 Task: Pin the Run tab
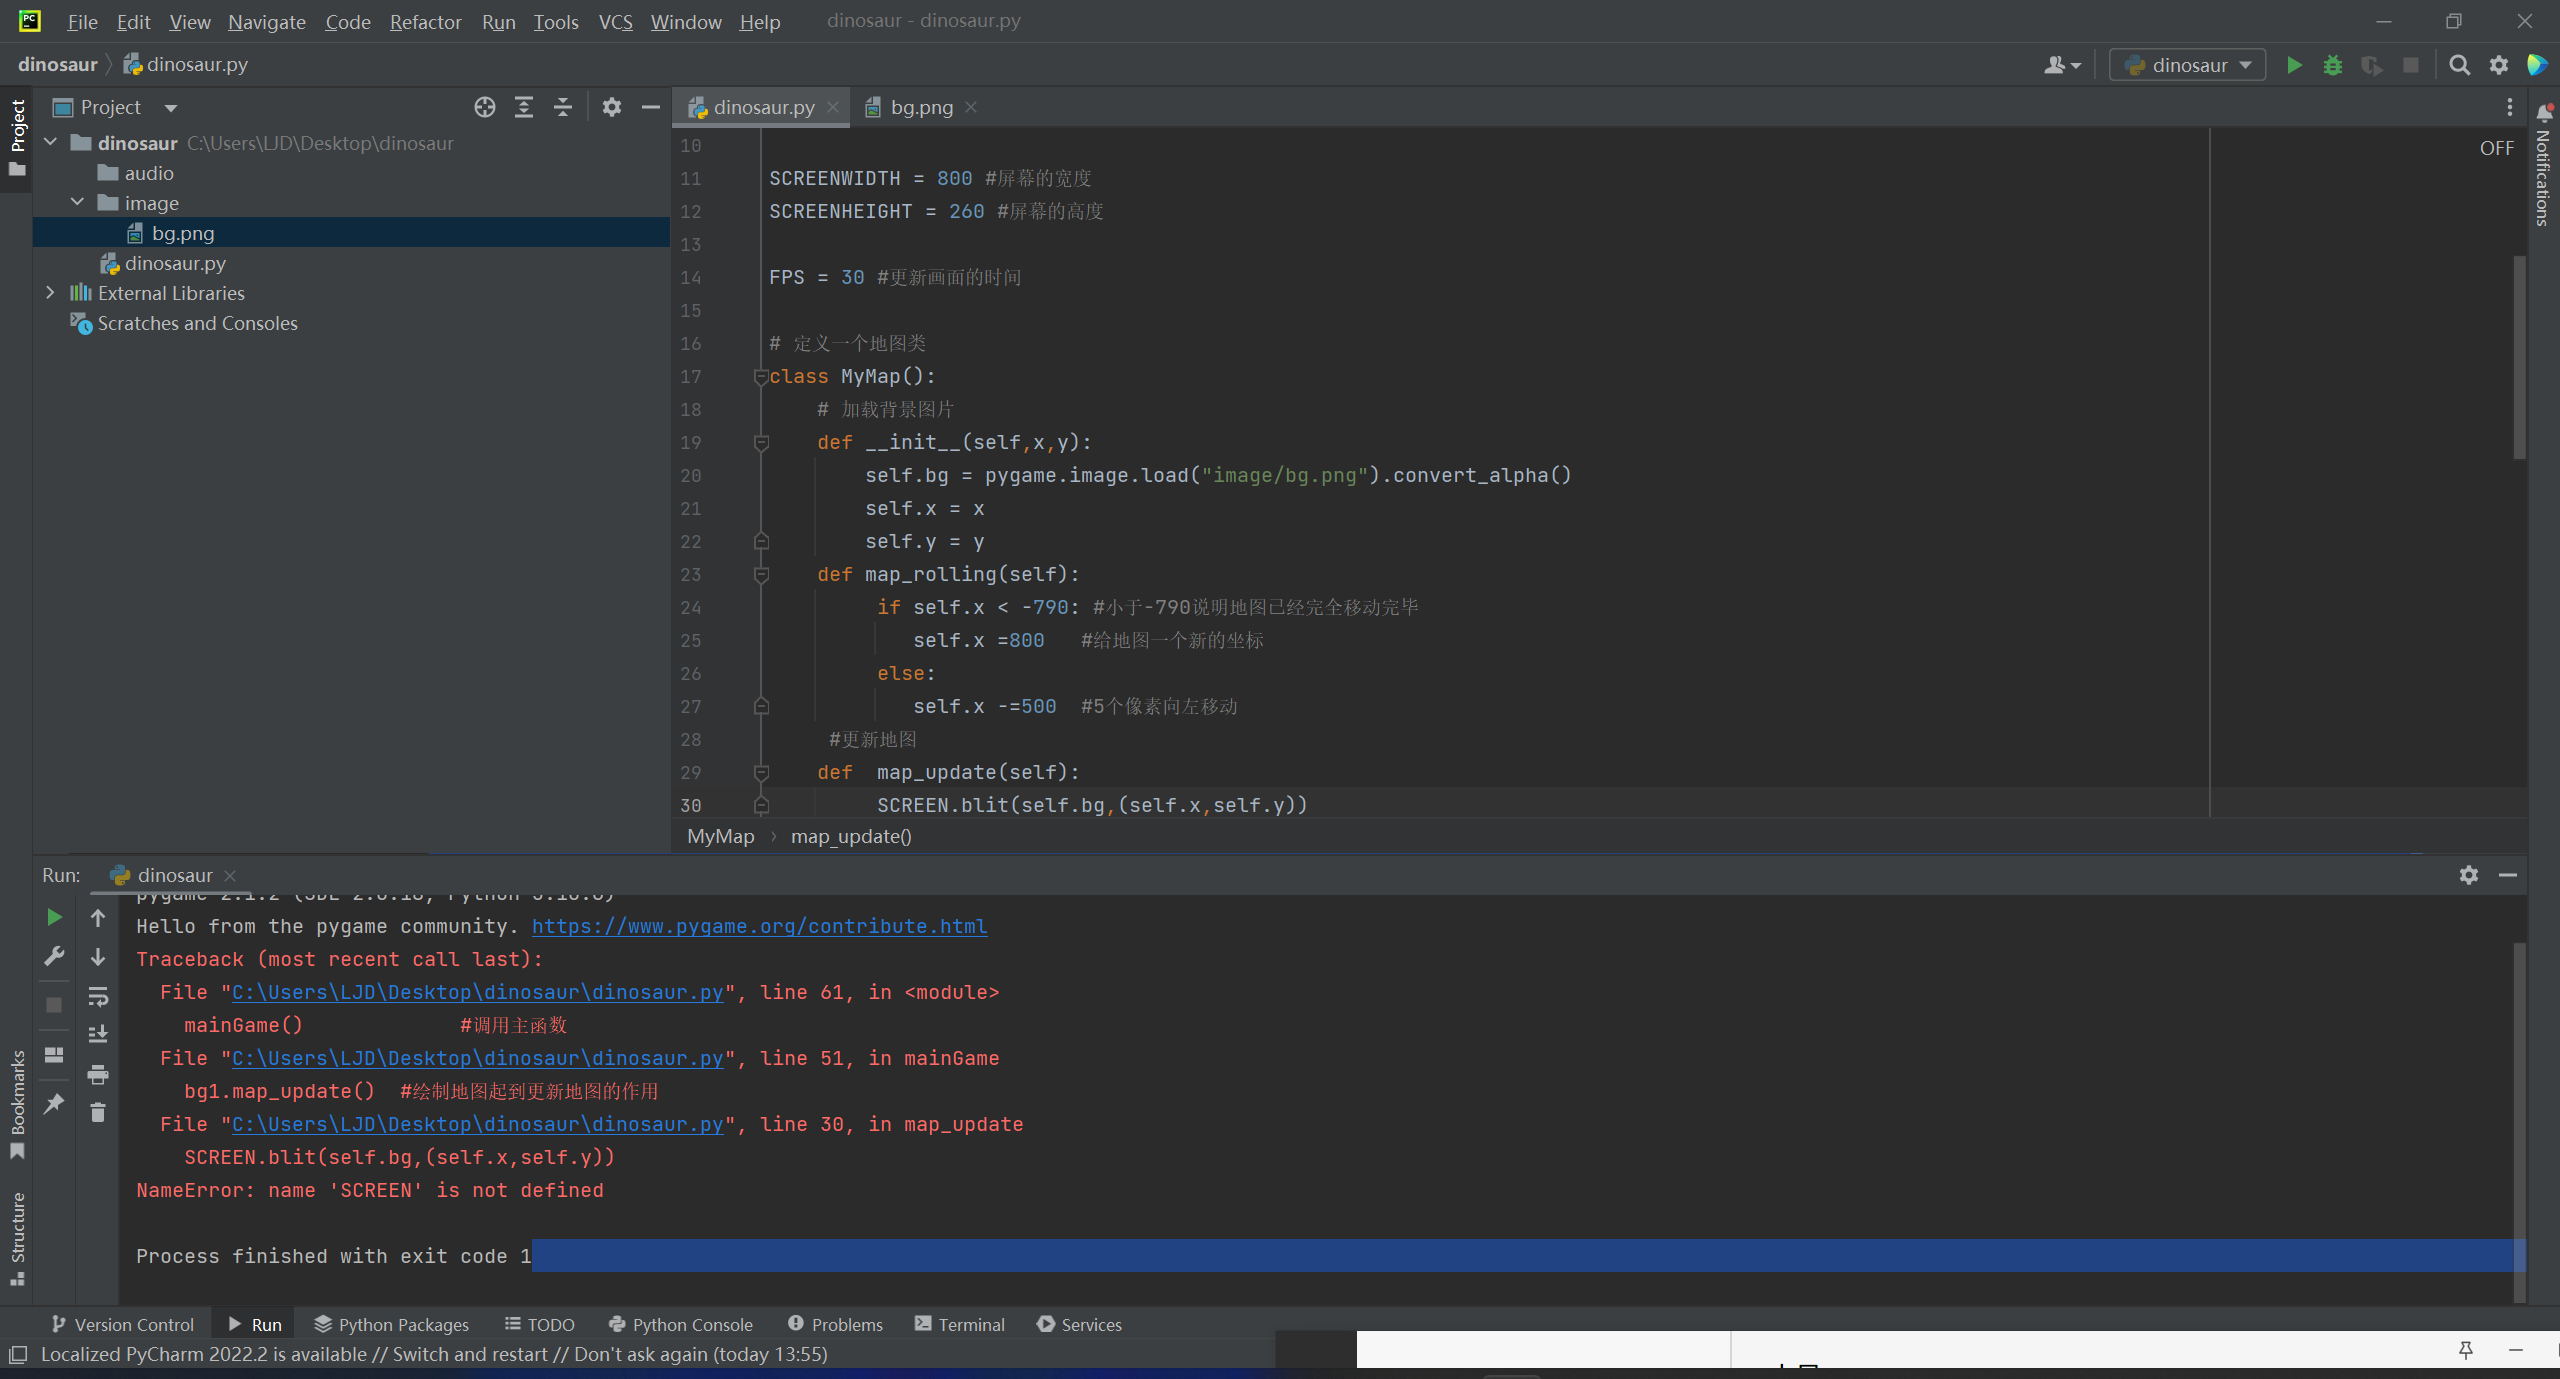54,1104
